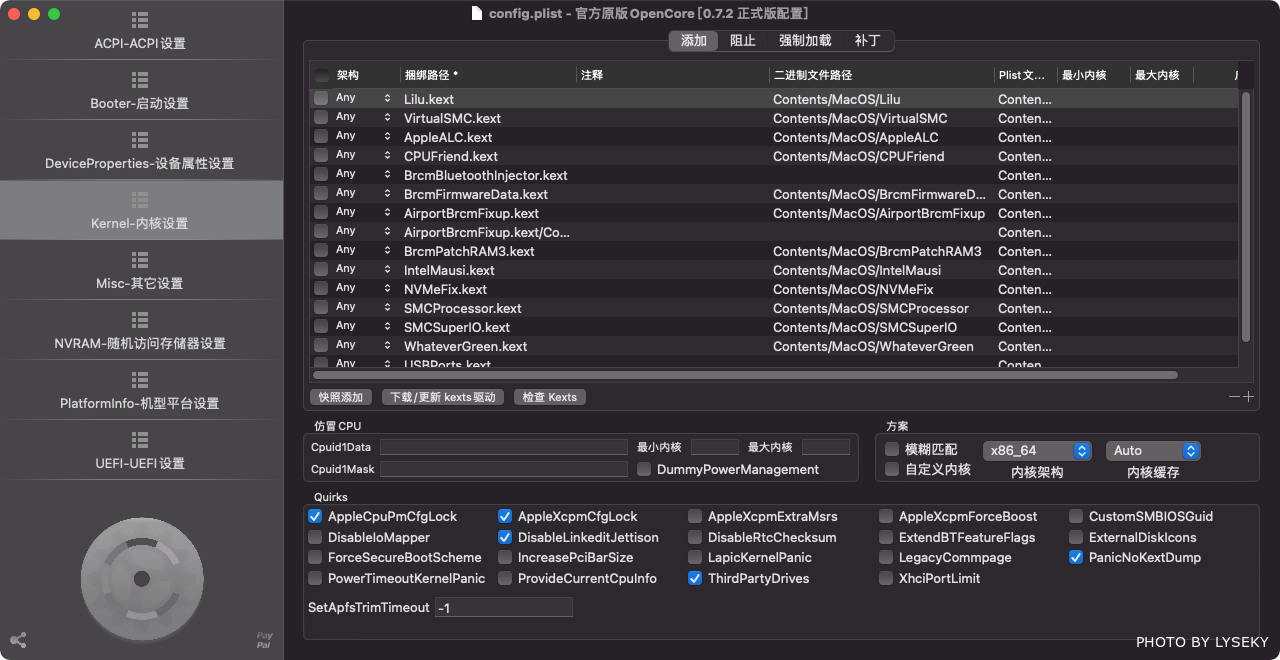Click the 检查 Kexts button
Image resolution: width=1280 pixels, height=660 pixels.
tap(550, 397)
